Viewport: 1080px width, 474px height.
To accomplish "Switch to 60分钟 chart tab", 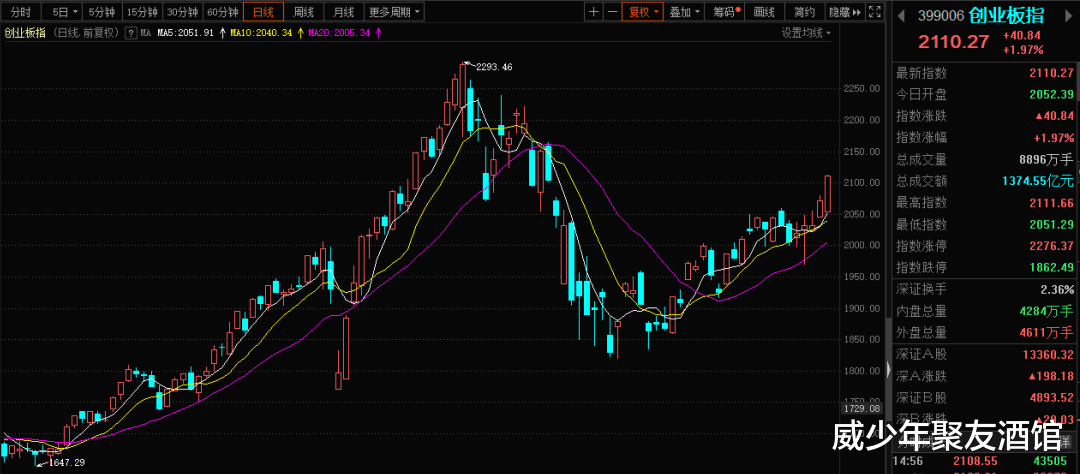I will pyautogui.click(x=223, y=12).
